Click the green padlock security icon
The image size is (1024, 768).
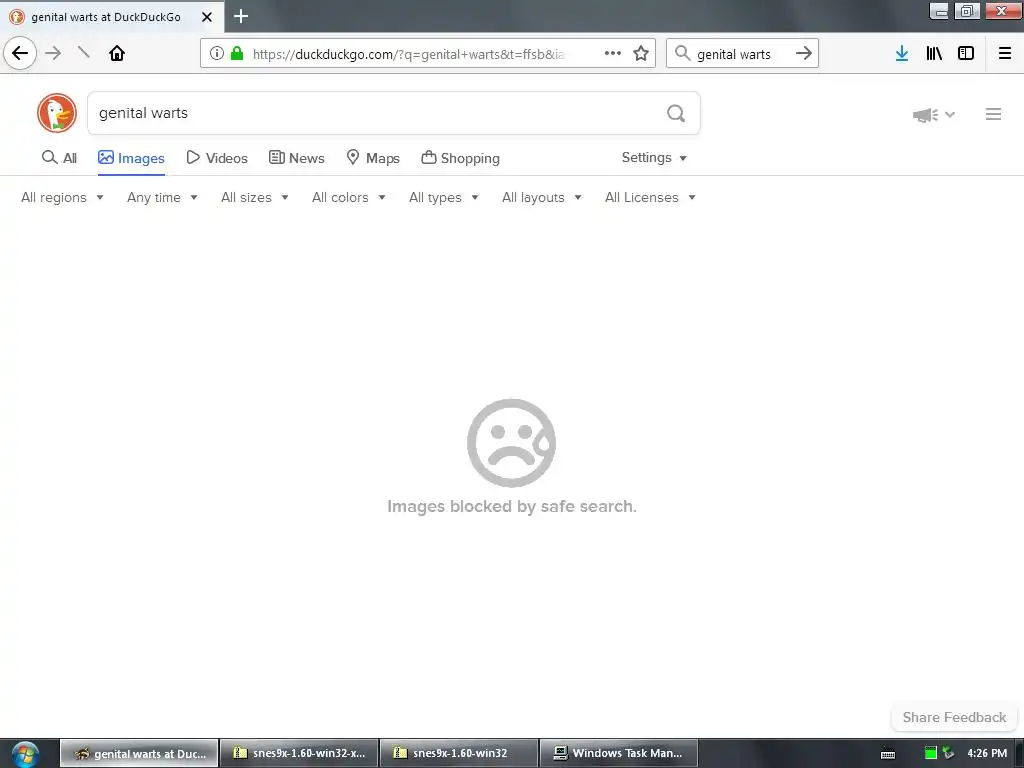(x=237, y=53)
